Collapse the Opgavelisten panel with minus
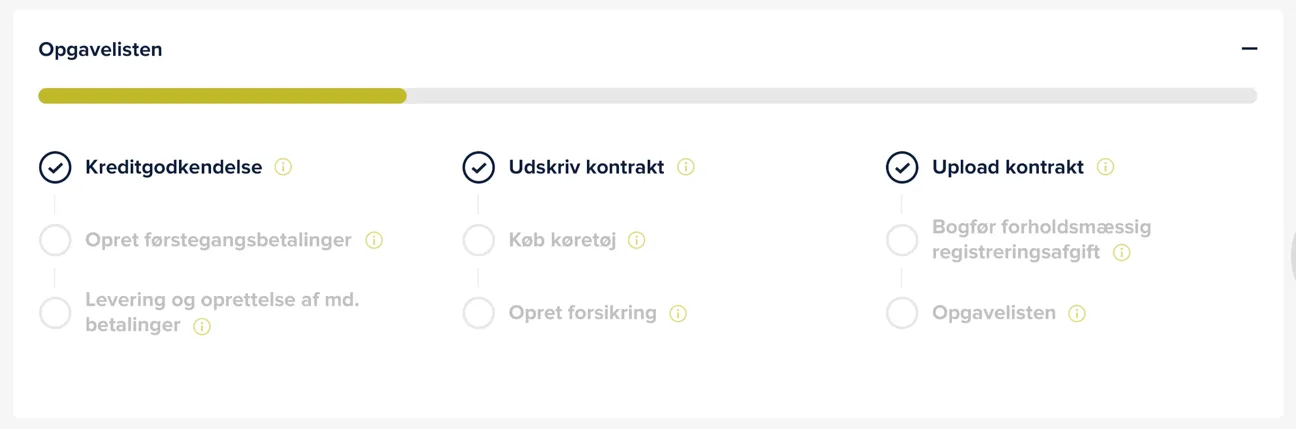The width and height of the screenshot is (1296, 429). (x=1249, y=48)
